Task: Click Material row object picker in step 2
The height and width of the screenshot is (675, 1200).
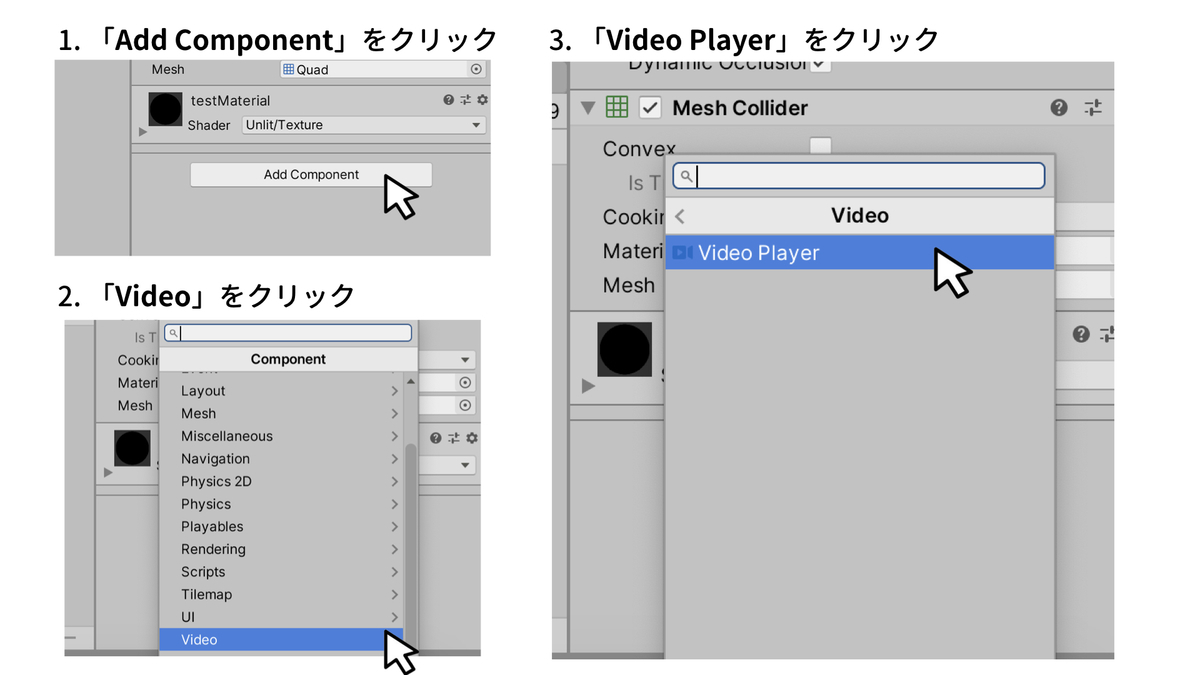Action: coord(465,383)
